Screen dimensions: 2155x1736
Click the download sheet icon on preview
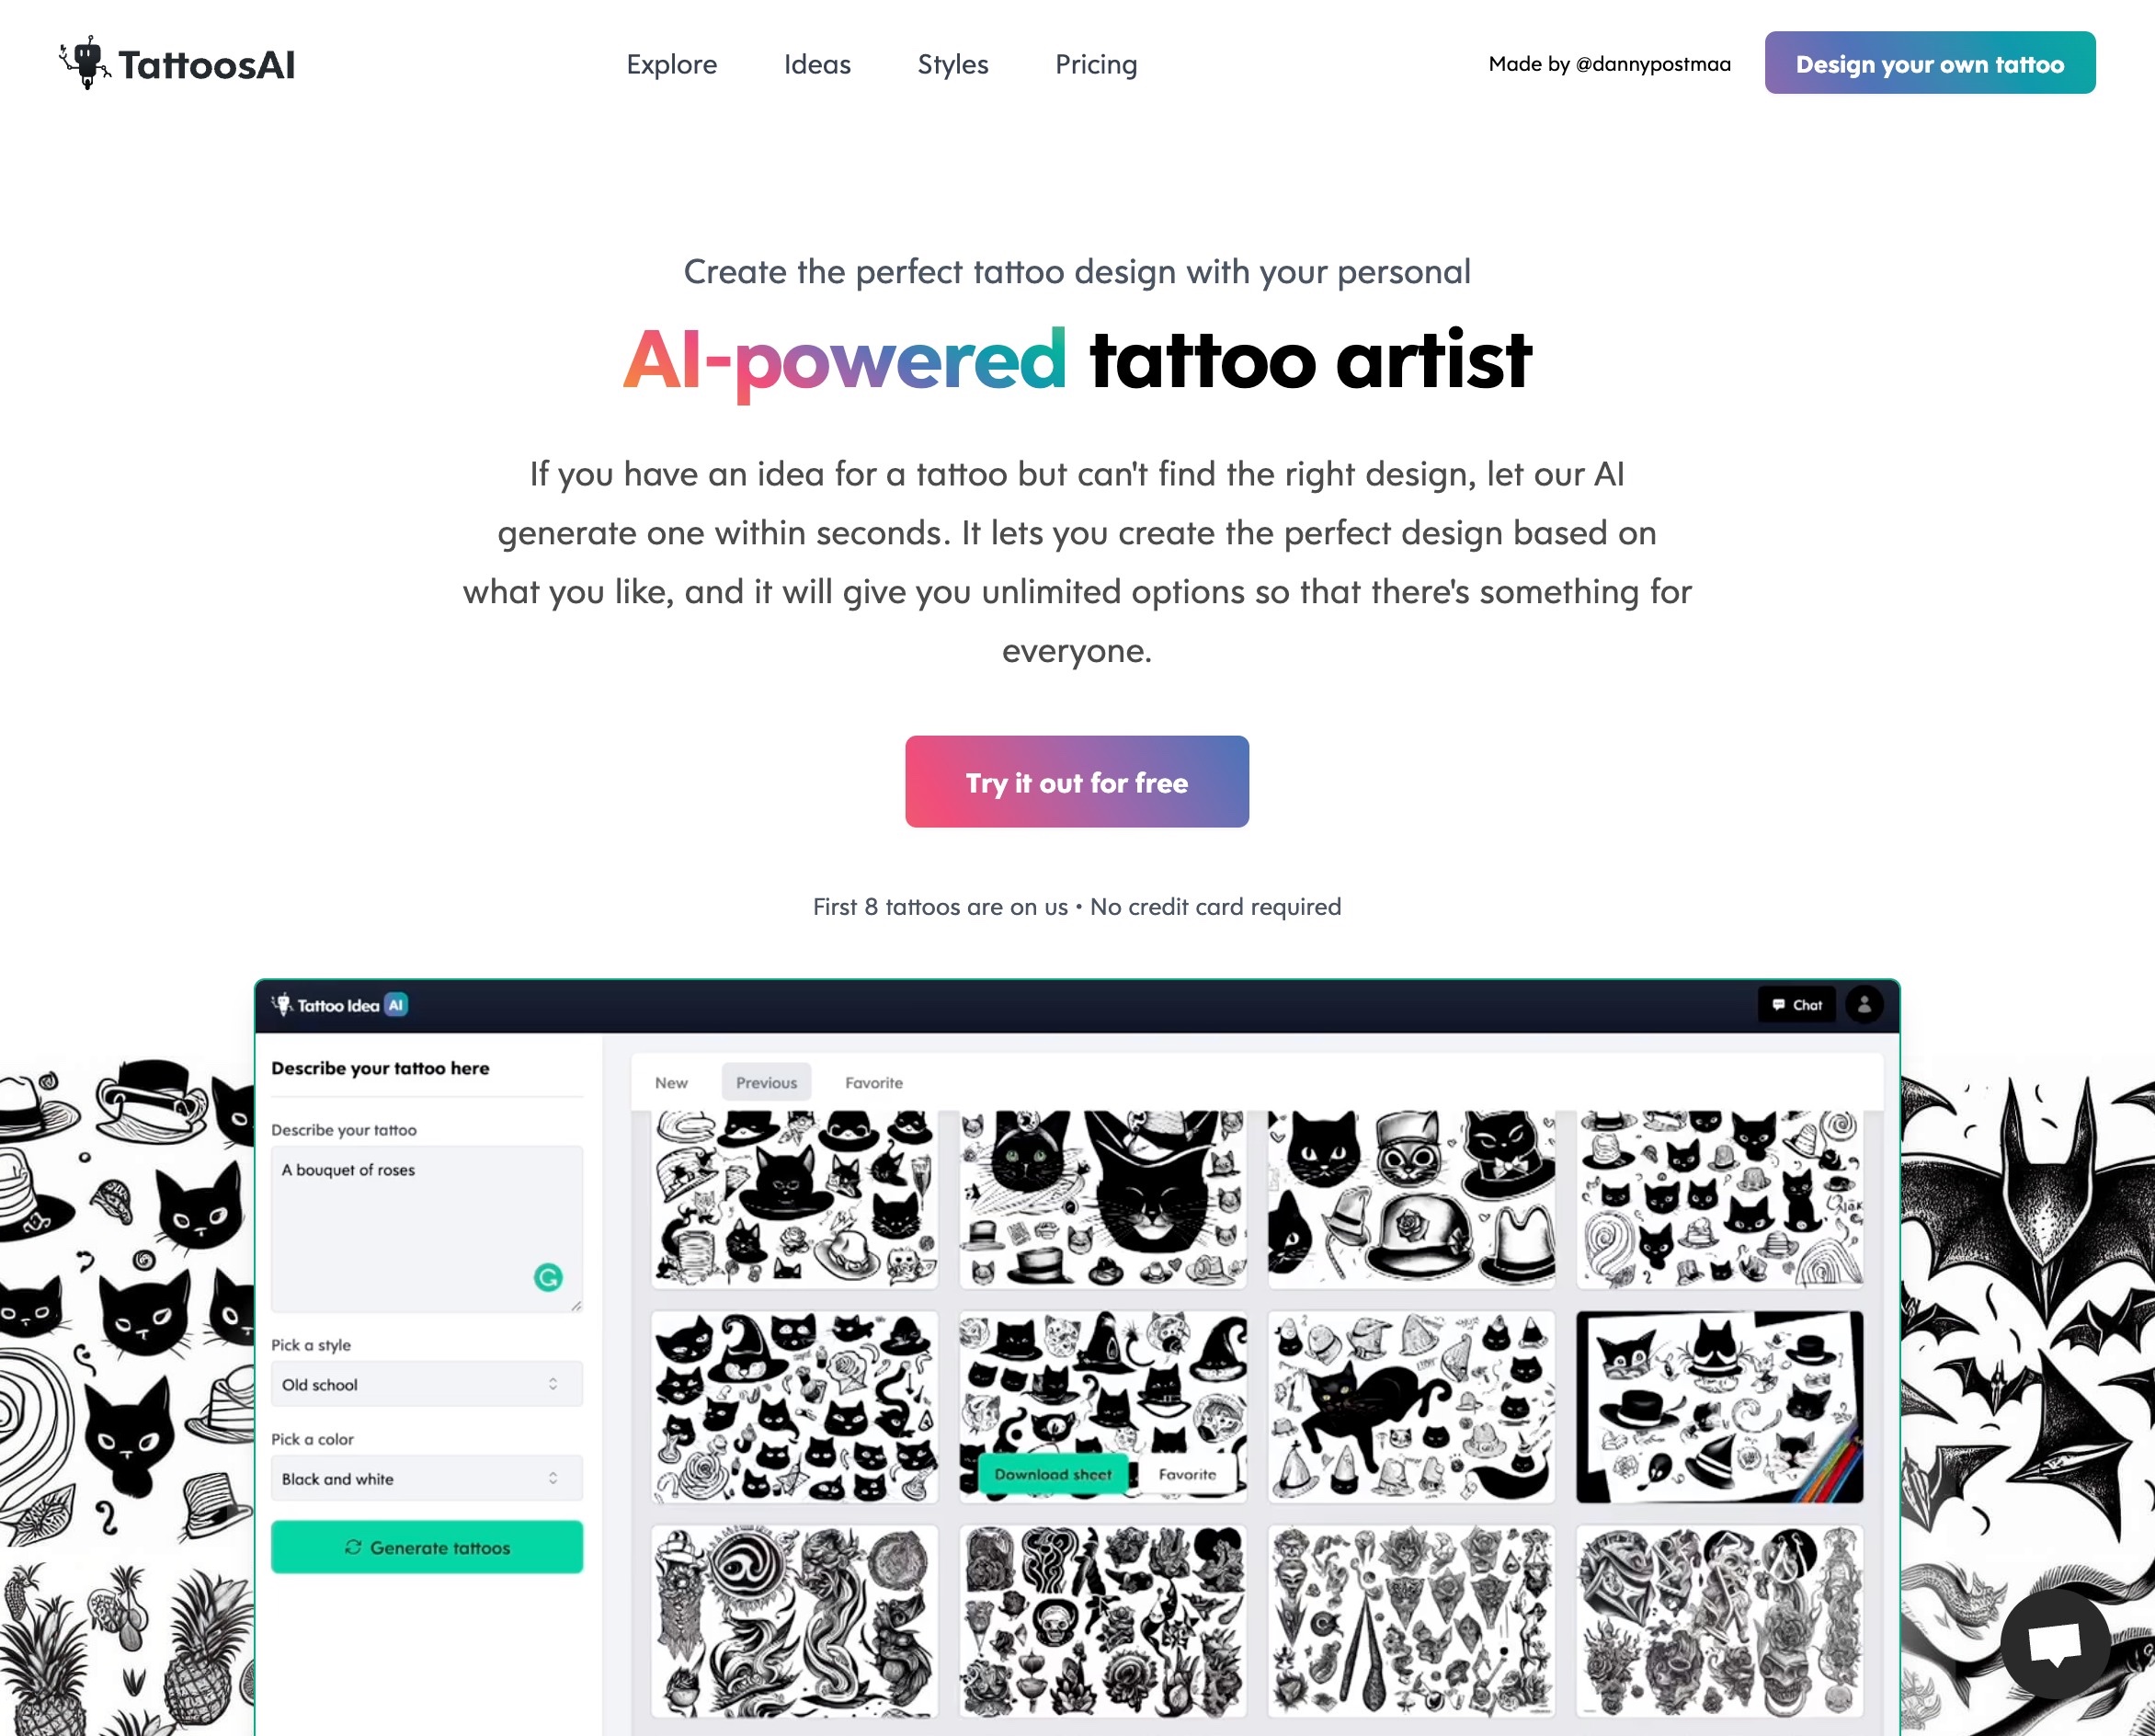(1048, 1474)
